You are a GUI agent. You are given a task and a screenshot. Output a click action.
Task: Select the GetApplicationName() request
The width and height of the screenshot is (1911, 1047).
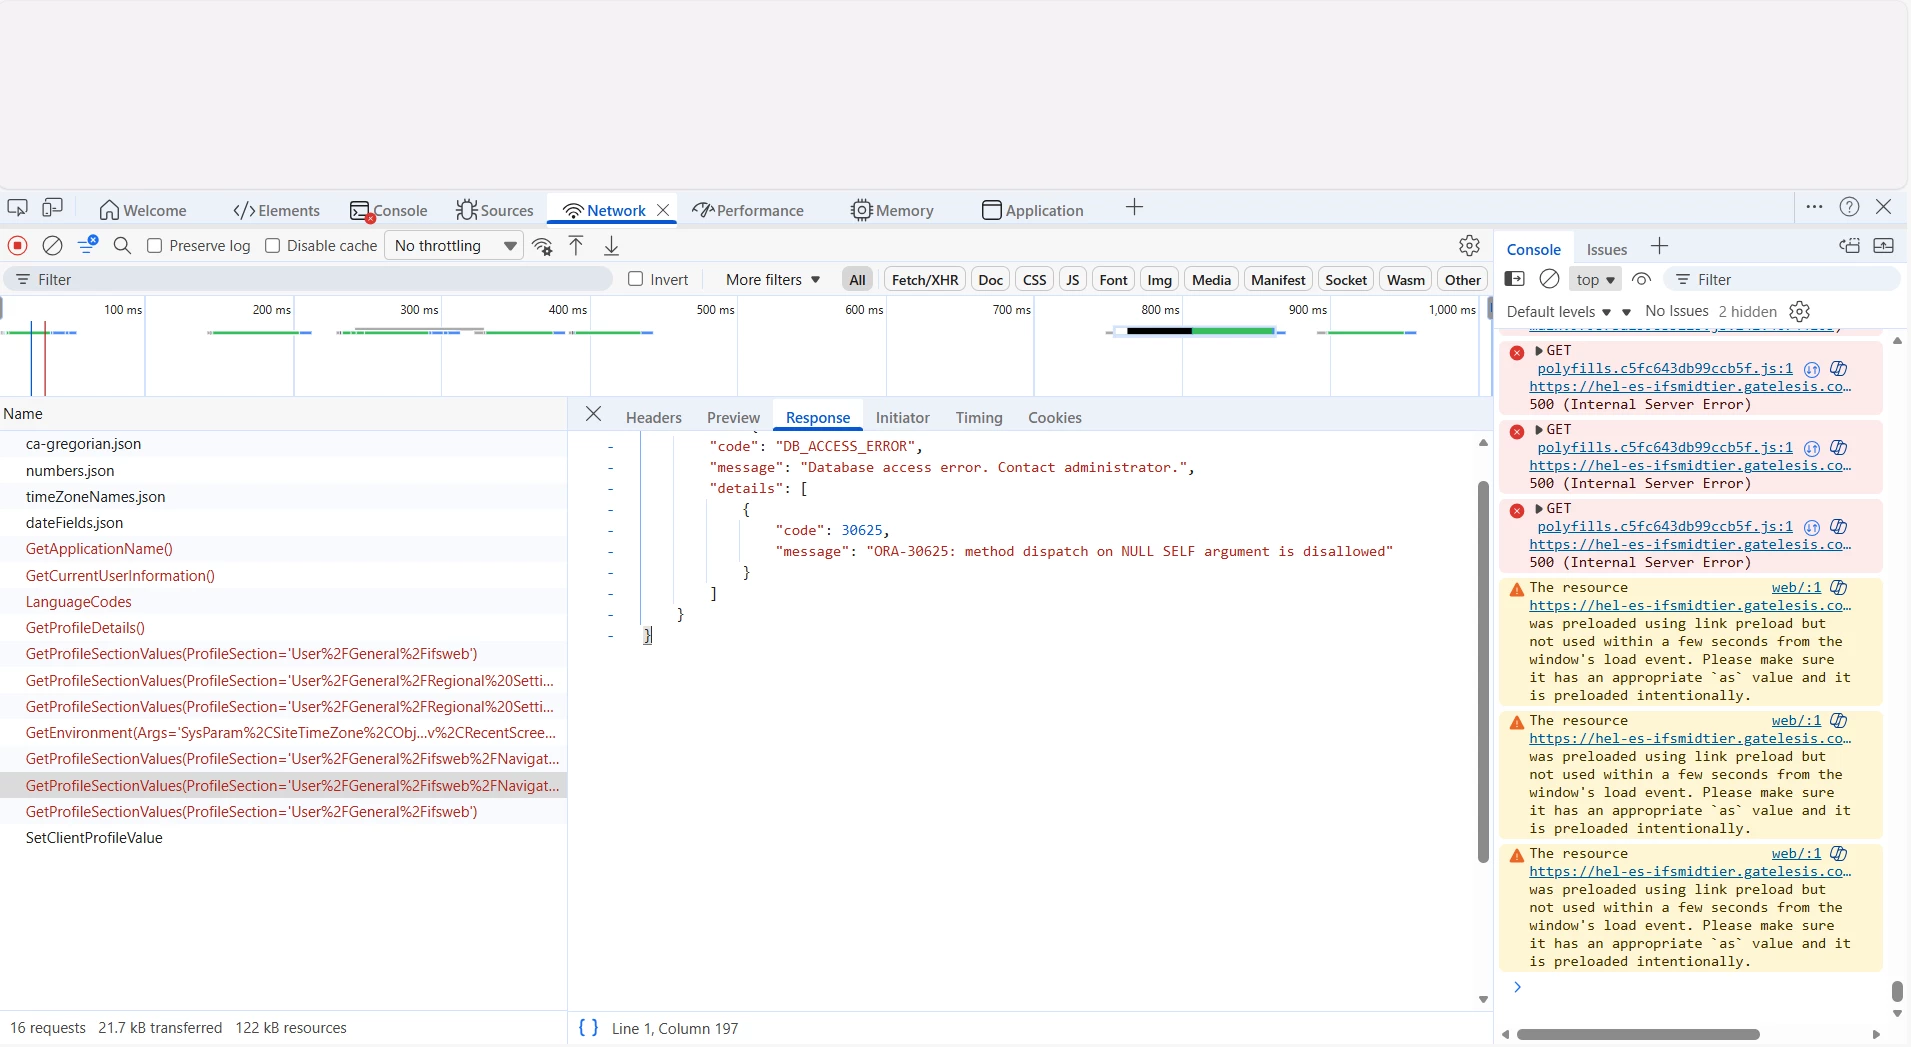(99, 549)
